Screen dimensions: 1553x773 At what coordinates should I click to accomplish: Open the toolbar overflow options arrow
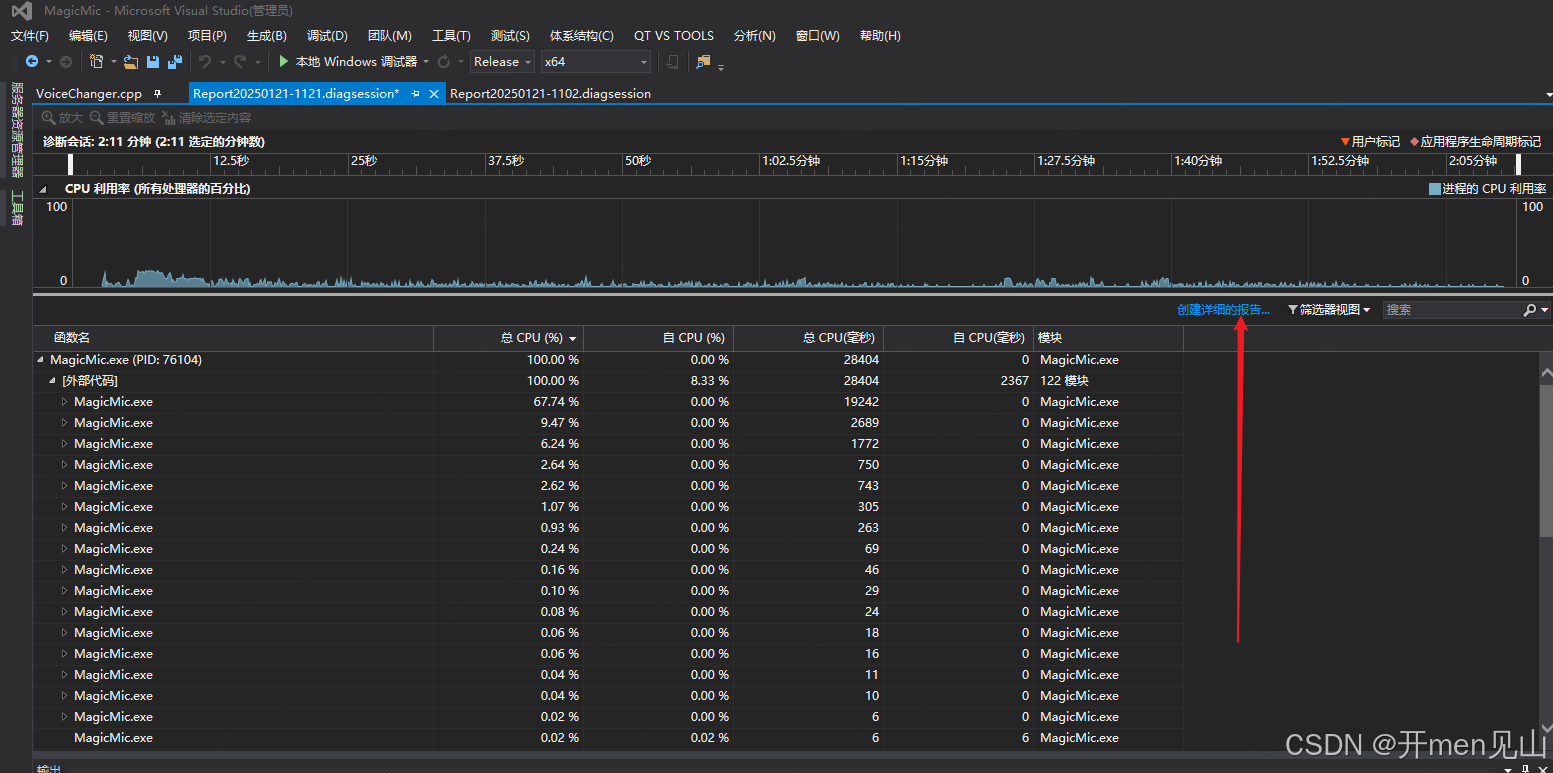coord(721,67)
